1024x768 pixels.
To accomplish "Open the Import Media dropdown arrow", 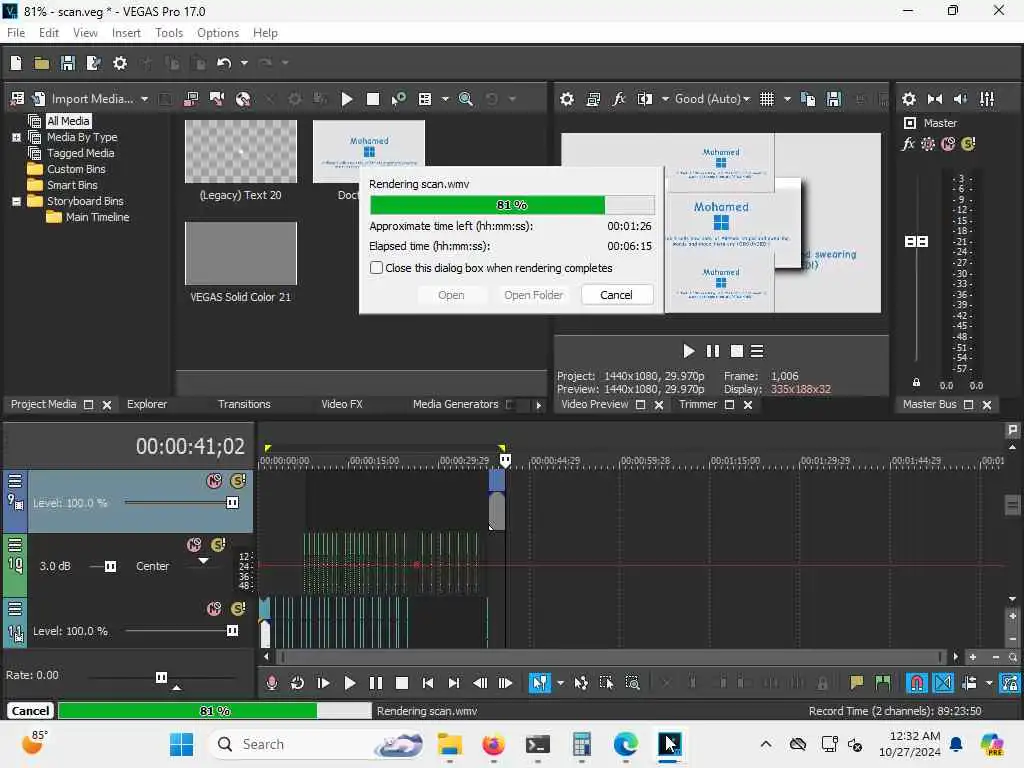I will click(144, 99).
